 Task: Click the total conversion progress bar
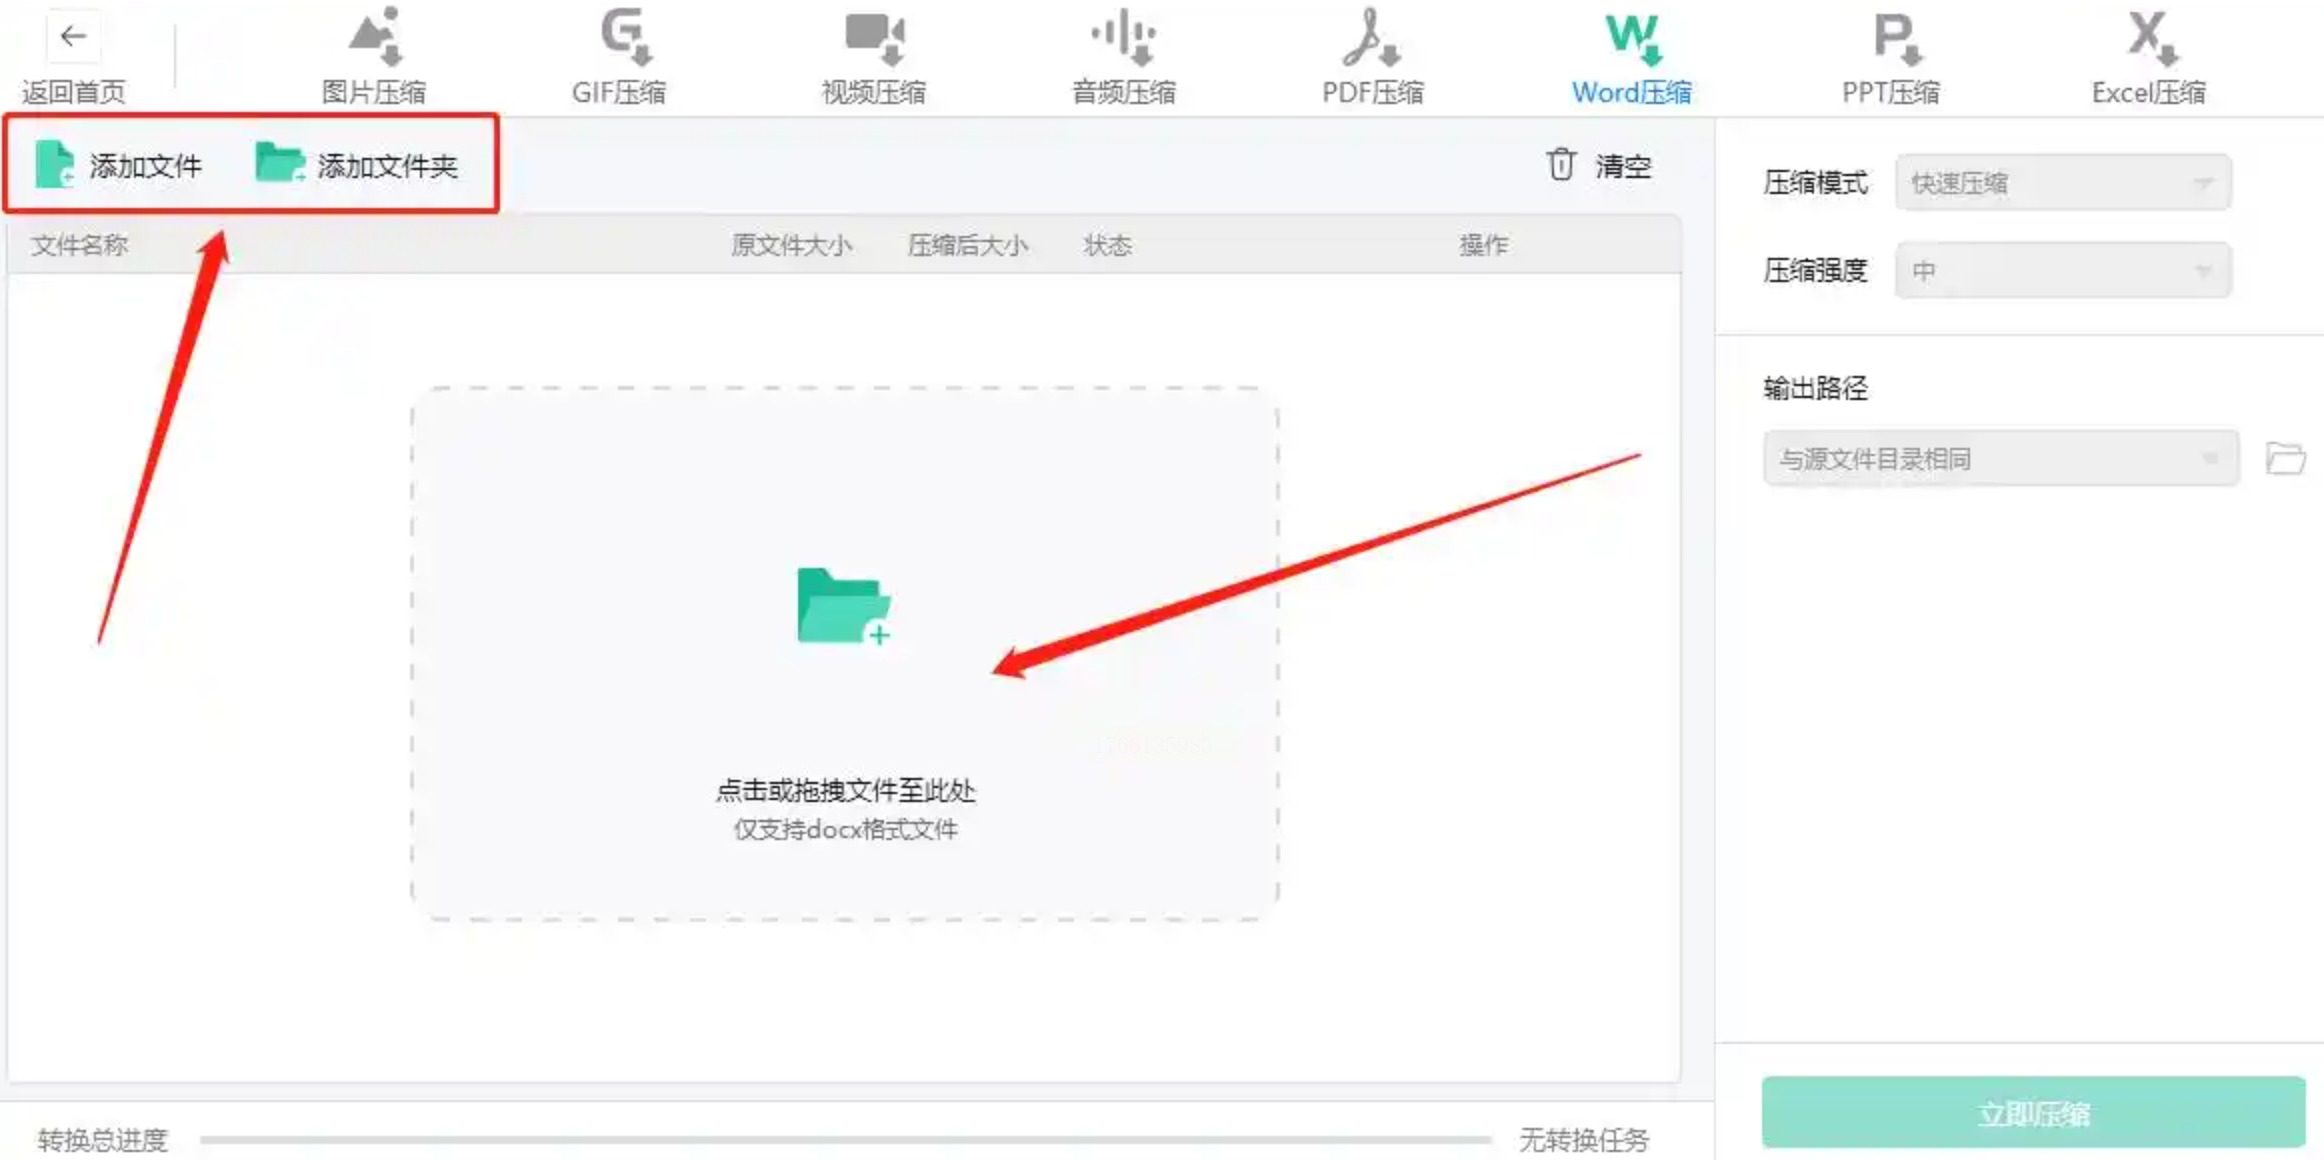pos(845,1139)
